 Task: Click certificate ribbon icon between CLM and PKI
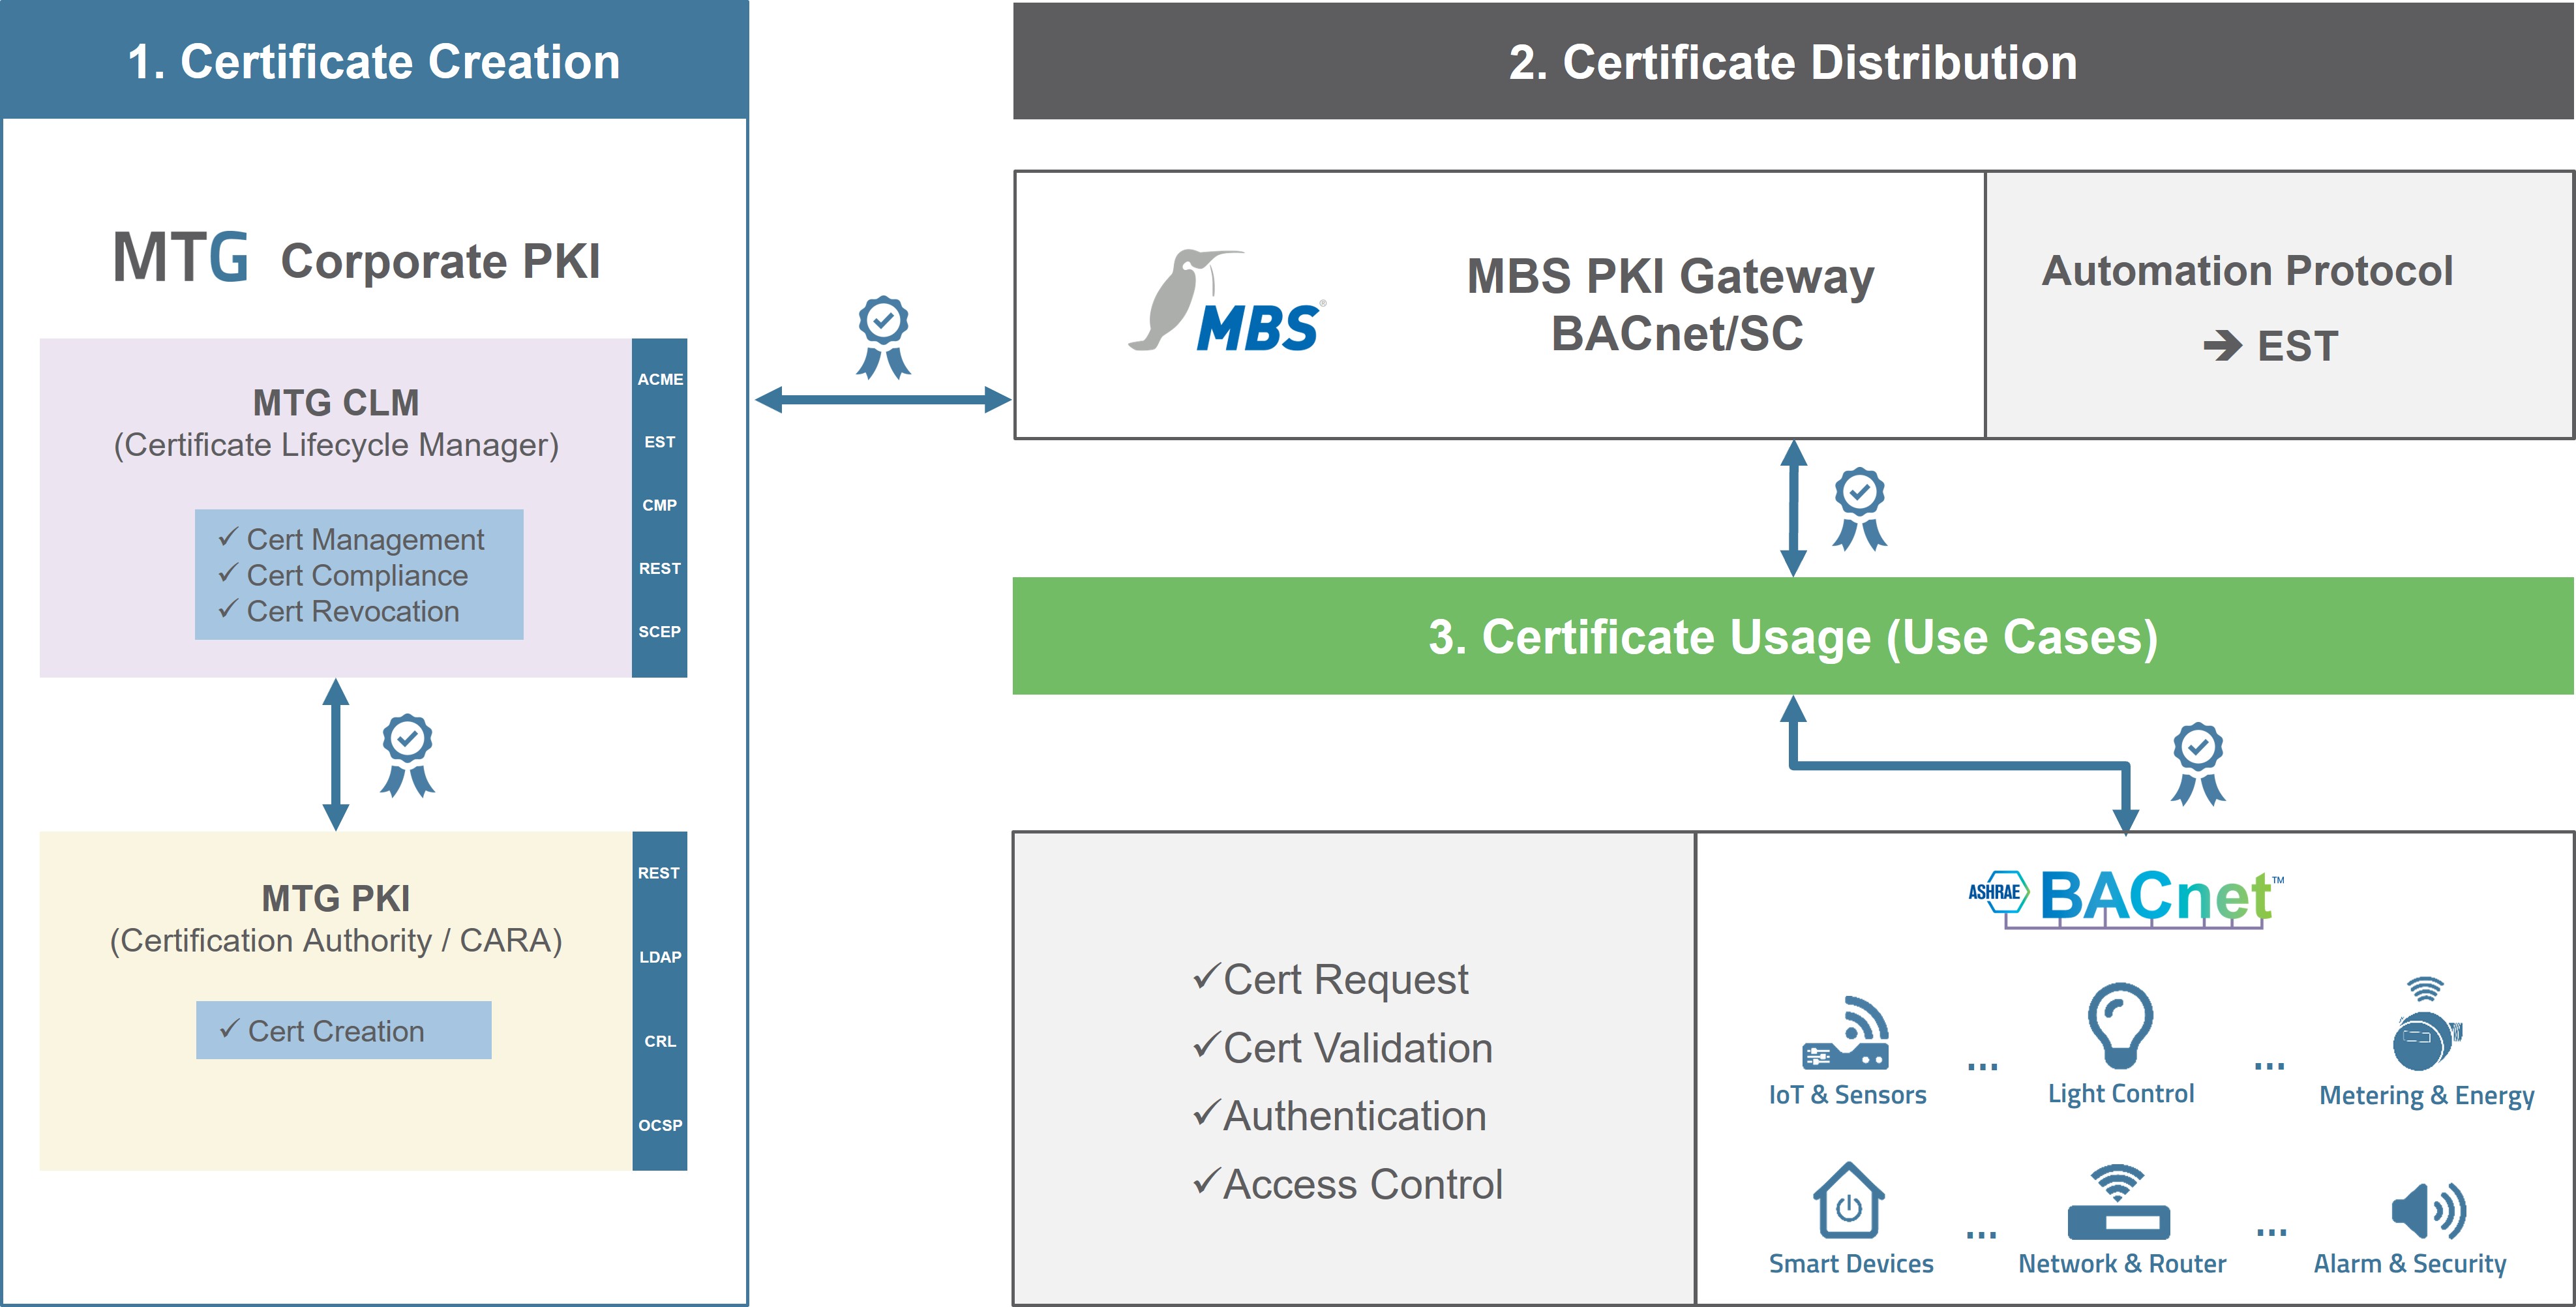tap(407, 755)
